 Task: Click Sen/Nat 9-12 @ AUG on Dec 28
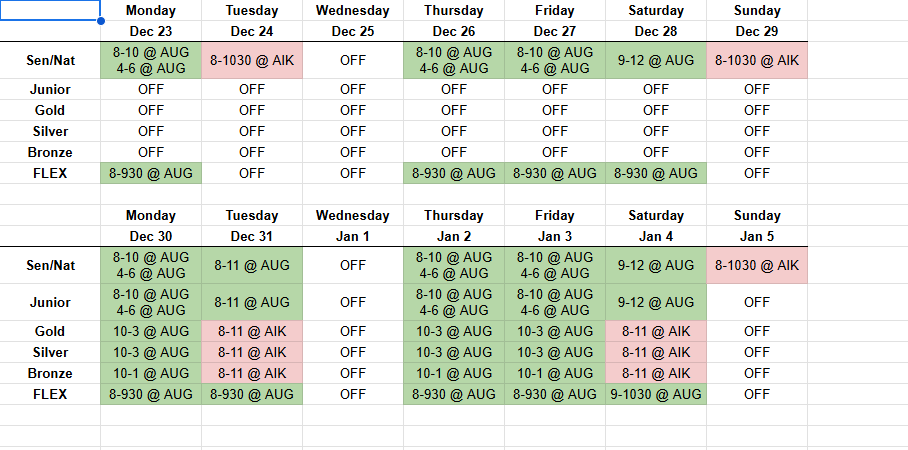tap(656, 60)
